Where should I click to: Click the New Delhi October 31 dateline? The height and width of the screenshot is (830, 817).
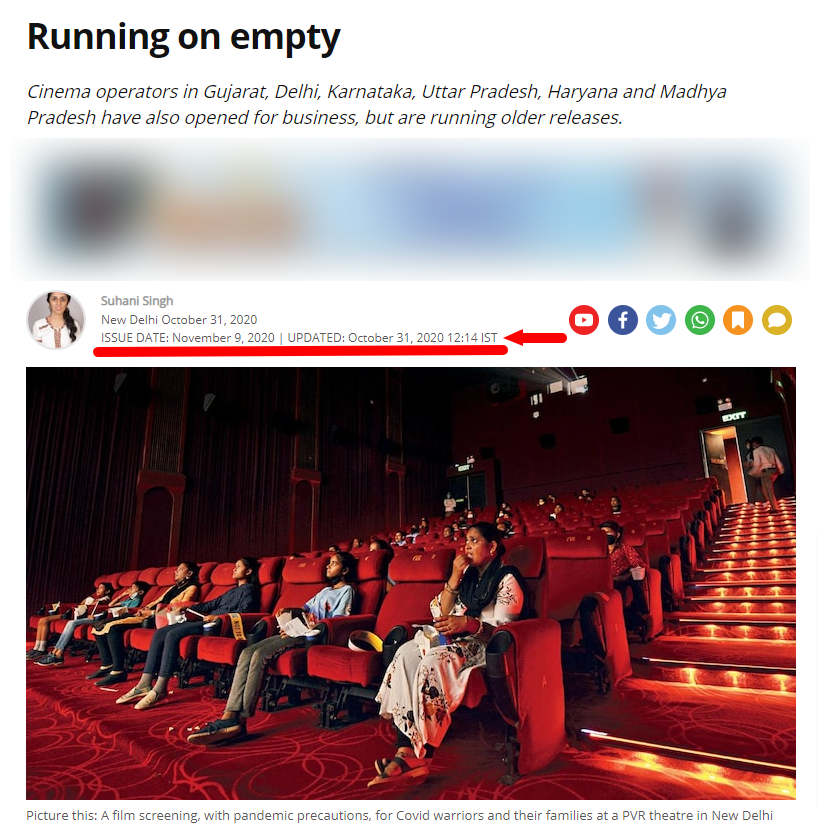[x=179, y=320]
